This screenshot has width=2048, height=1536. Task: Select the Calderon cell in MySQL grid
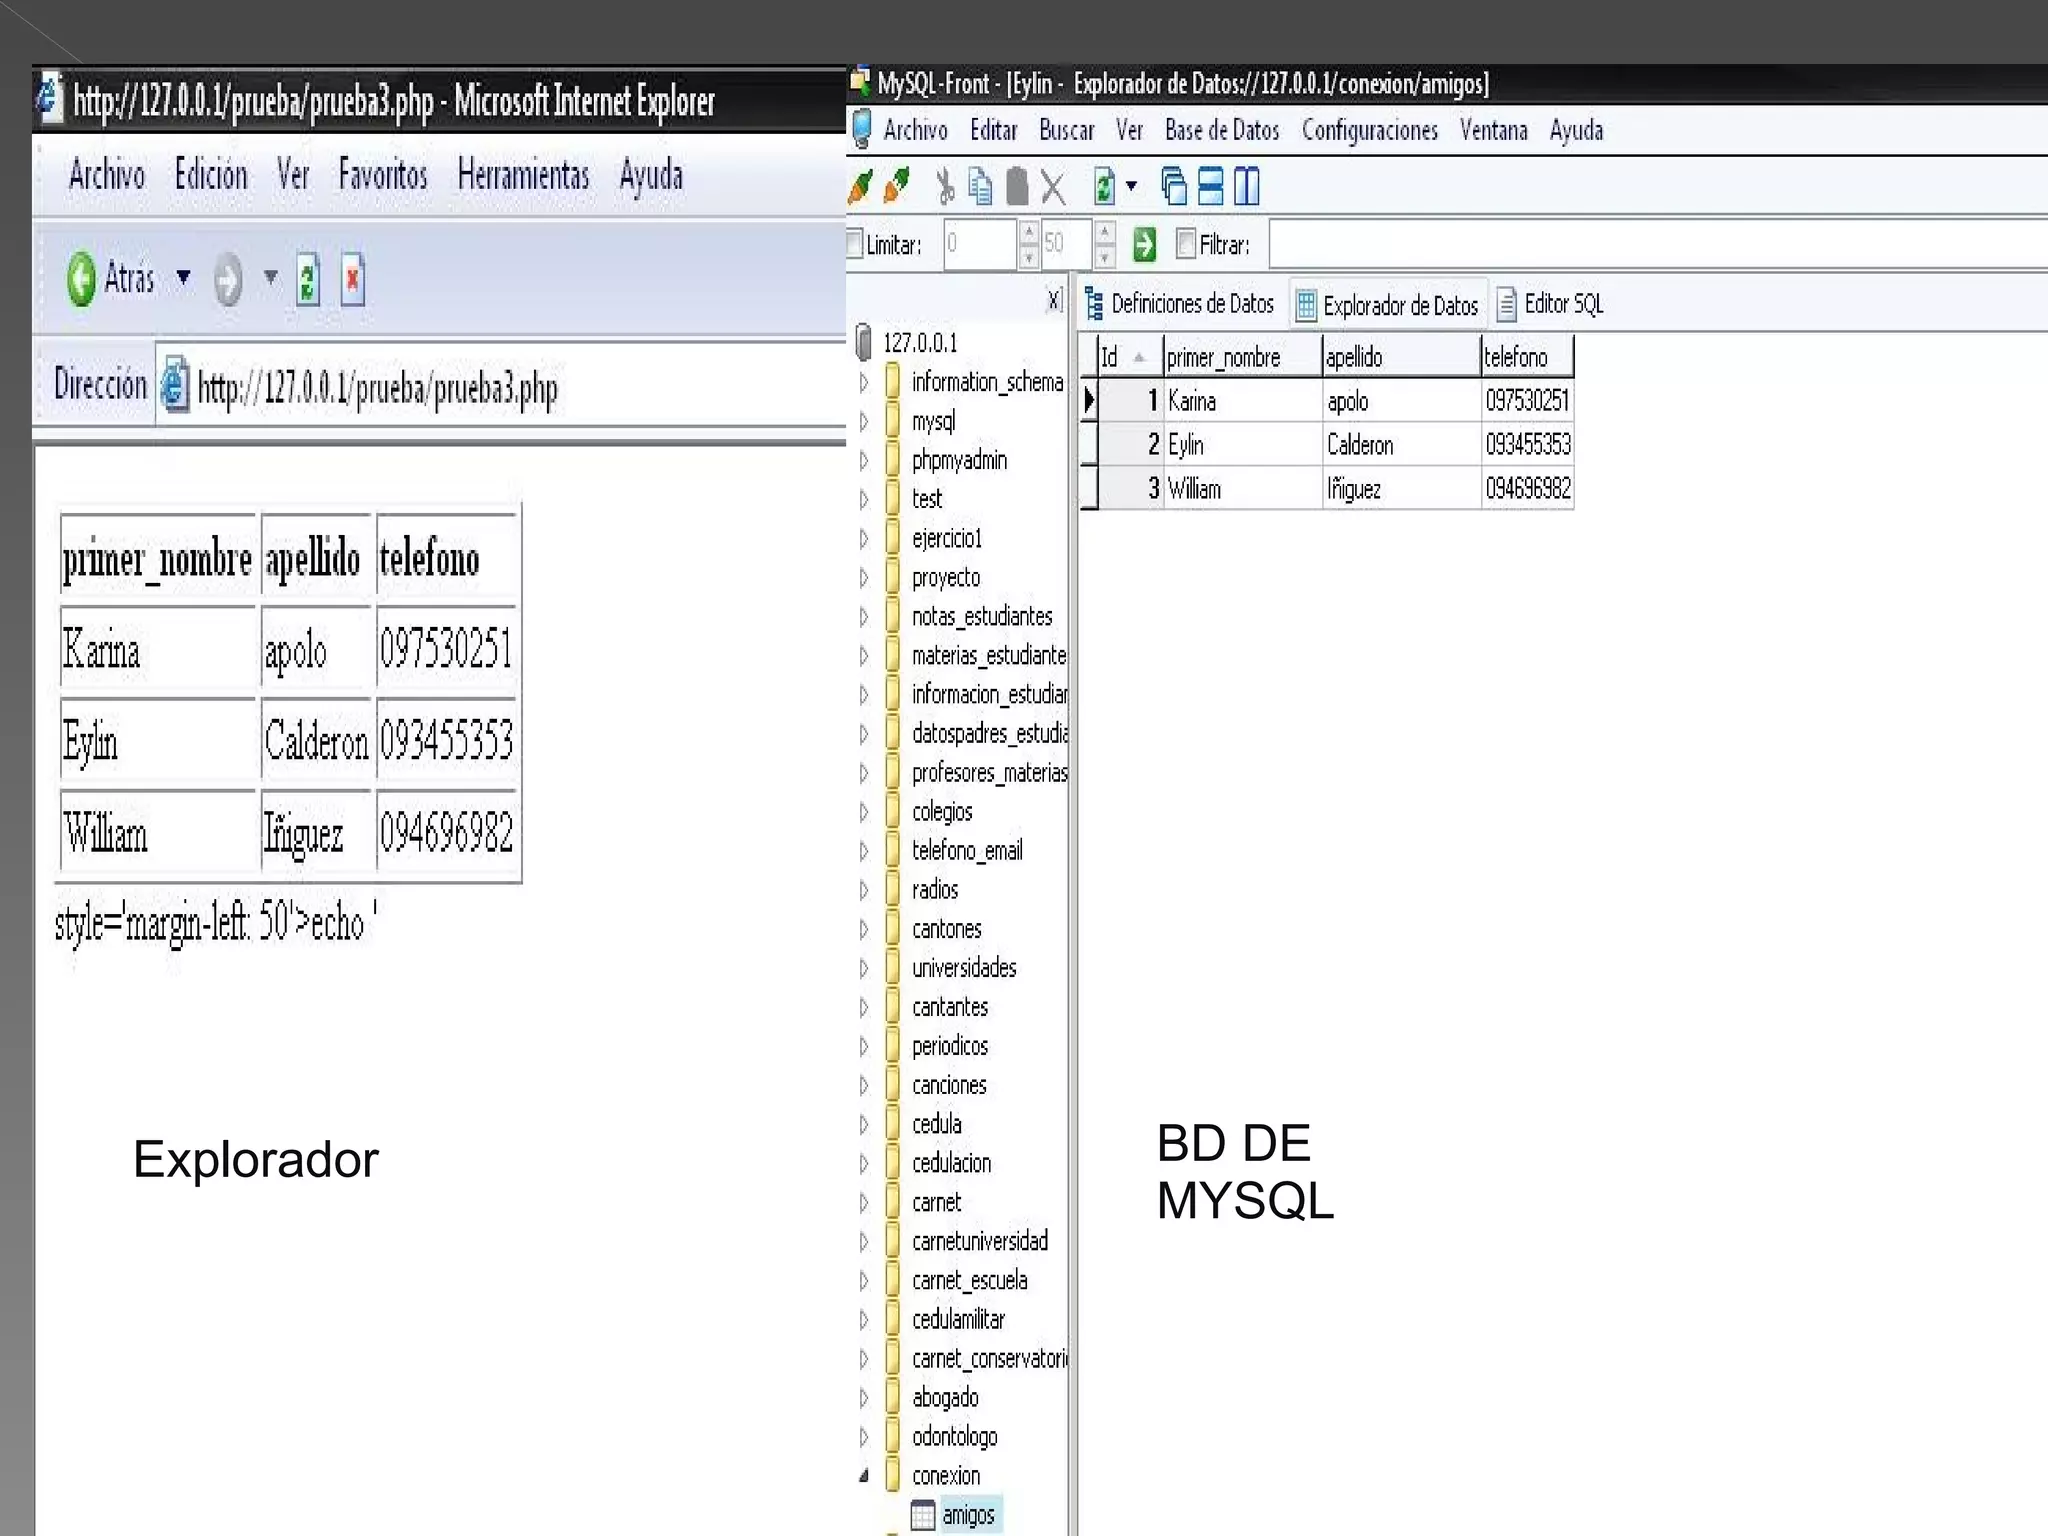(x=1400, y=445)
